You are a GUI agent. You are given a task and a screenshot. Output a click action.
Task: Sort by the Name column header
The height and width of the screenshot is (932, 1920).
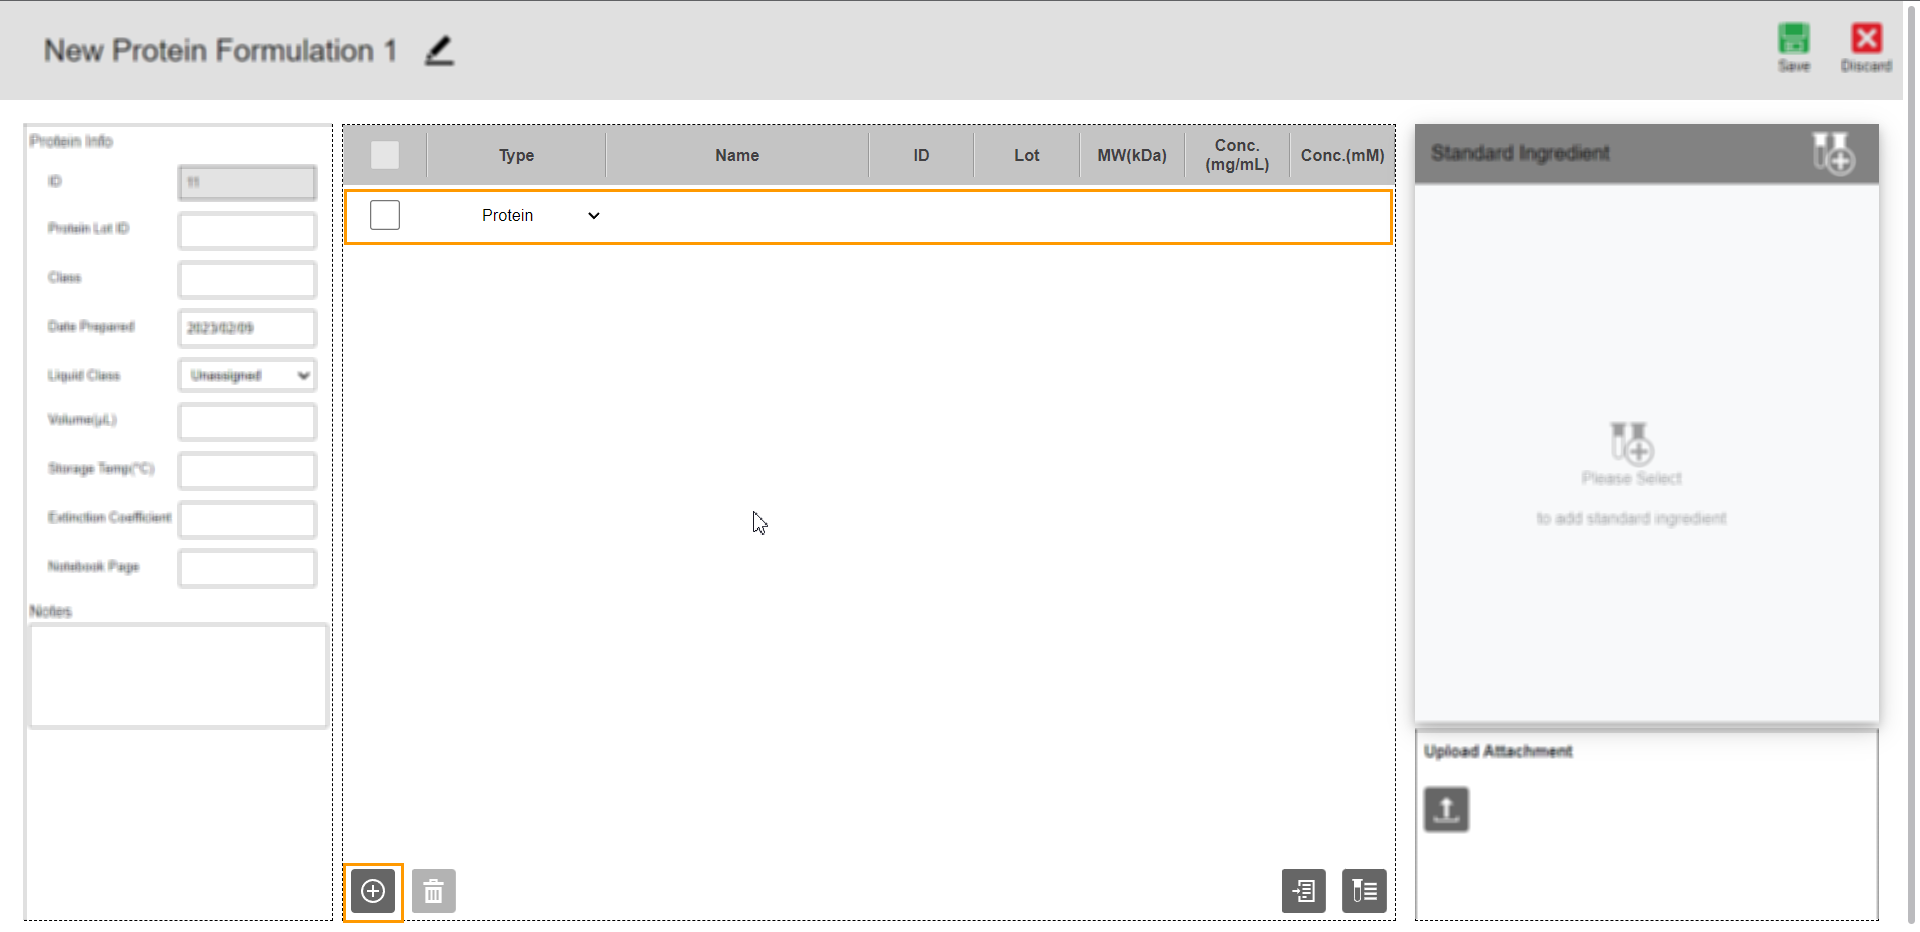[737, 155]
